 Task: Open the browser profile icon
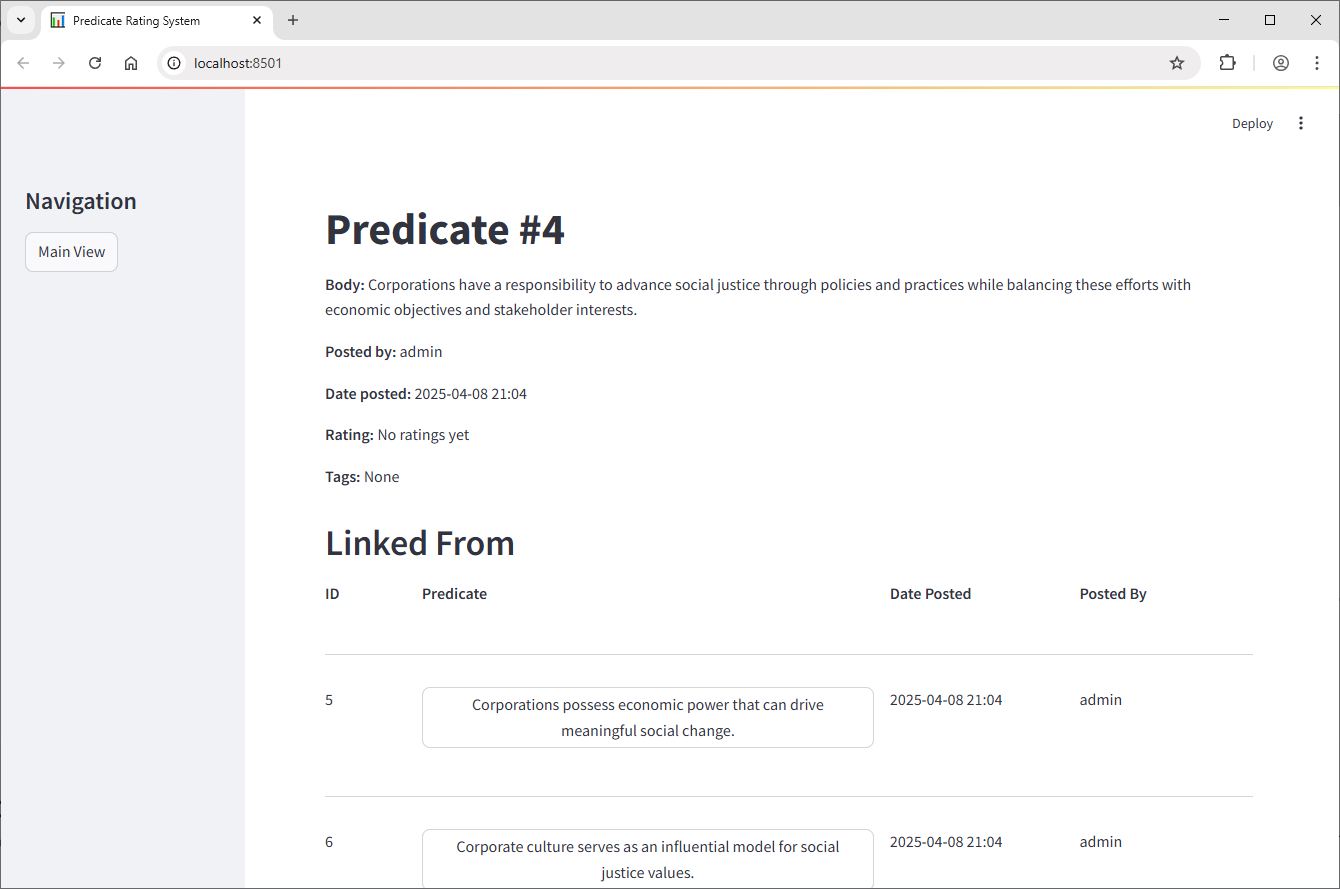1281,63
